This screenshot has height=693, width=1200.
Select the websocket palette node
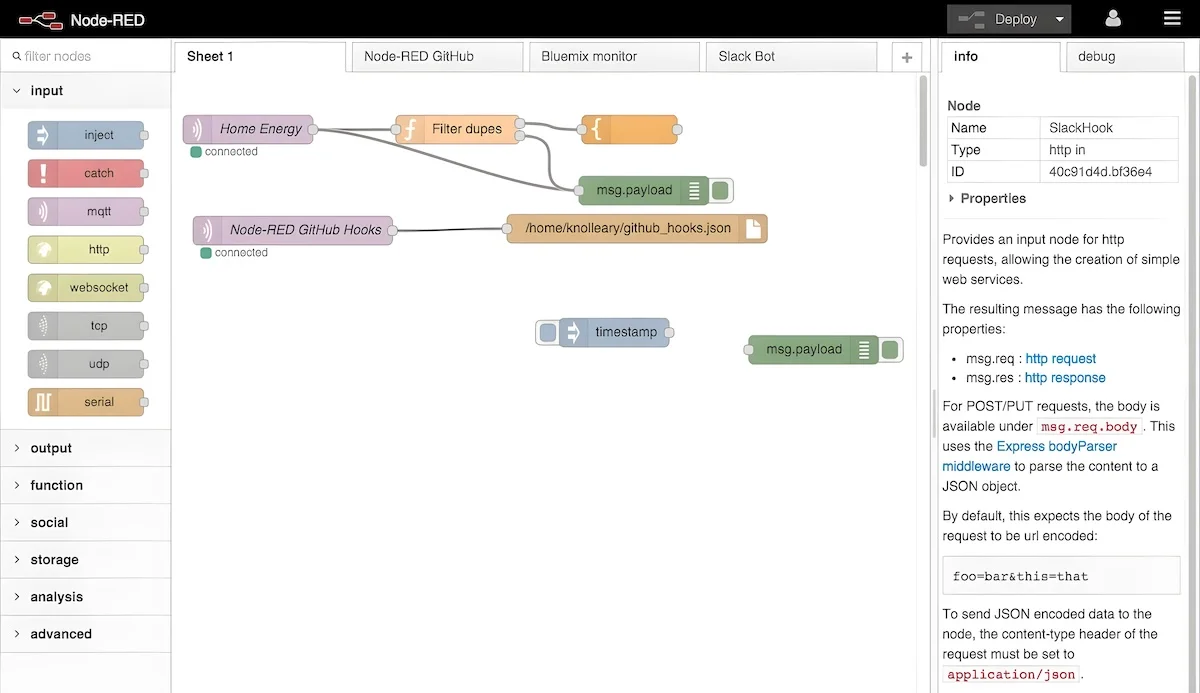pyautogui.click(x=86, y=287)
